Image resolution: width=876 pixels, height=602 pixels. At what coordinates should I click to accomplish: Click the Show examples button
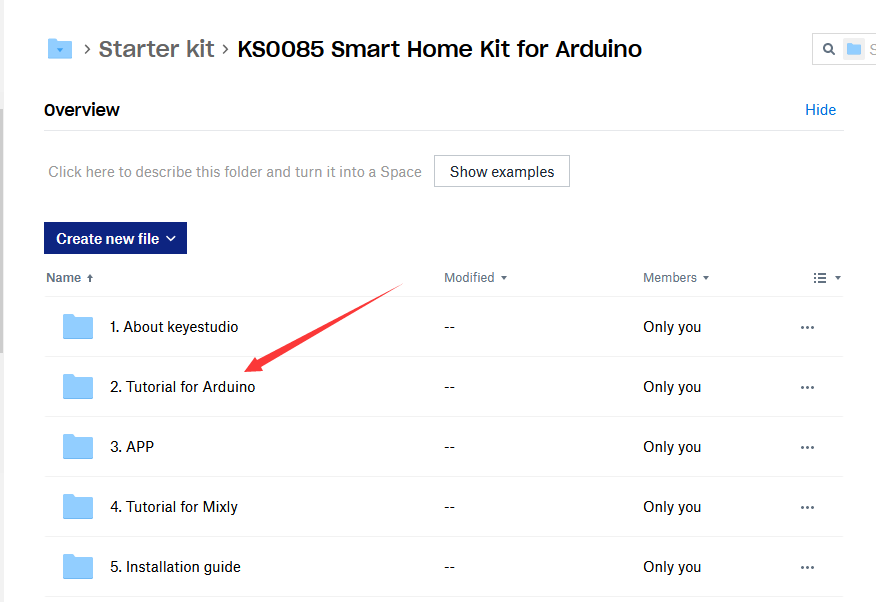coord(502,171)
